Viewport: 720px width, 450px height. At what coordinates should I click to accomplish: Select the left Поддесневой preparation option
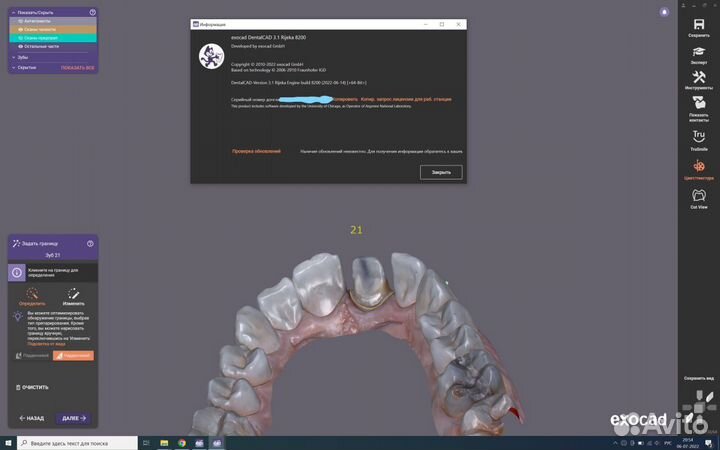click(x=33, y=355)
